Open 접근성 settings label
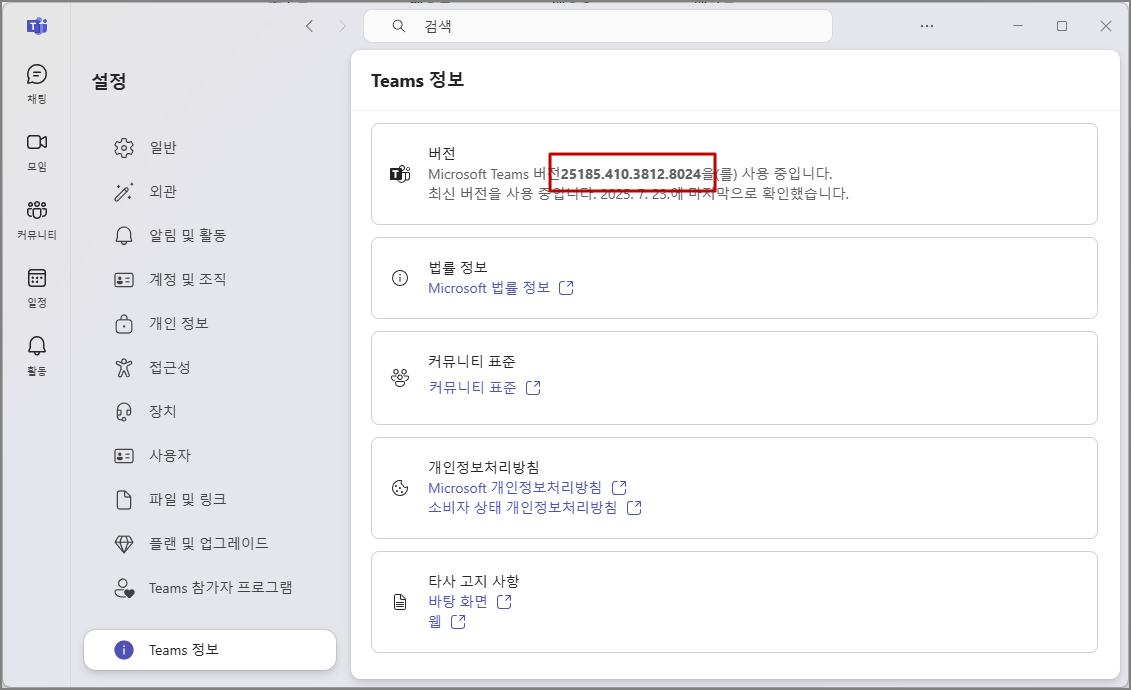The width and height of the screenshot is (1131, 690). [x=170, y=368]
